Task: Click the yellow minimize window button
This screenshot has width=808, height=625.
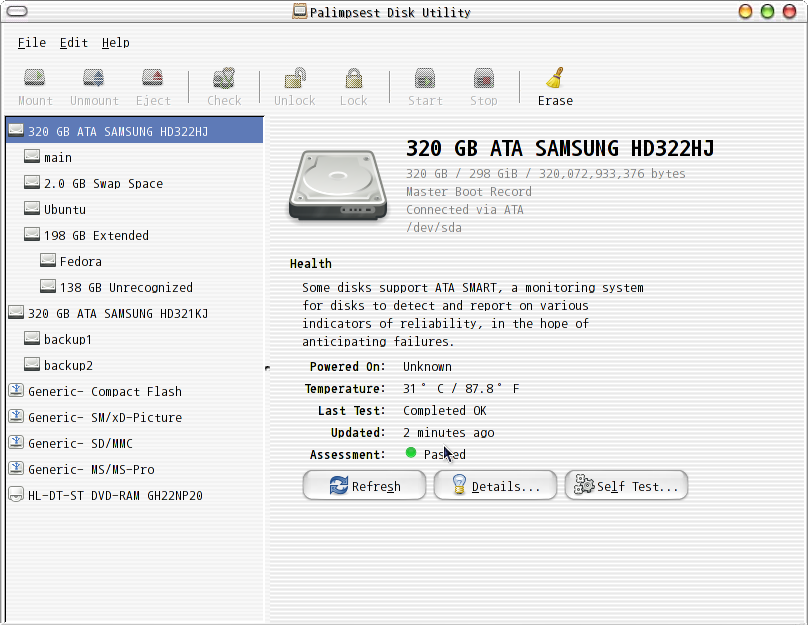Action: tap(745, 11)
